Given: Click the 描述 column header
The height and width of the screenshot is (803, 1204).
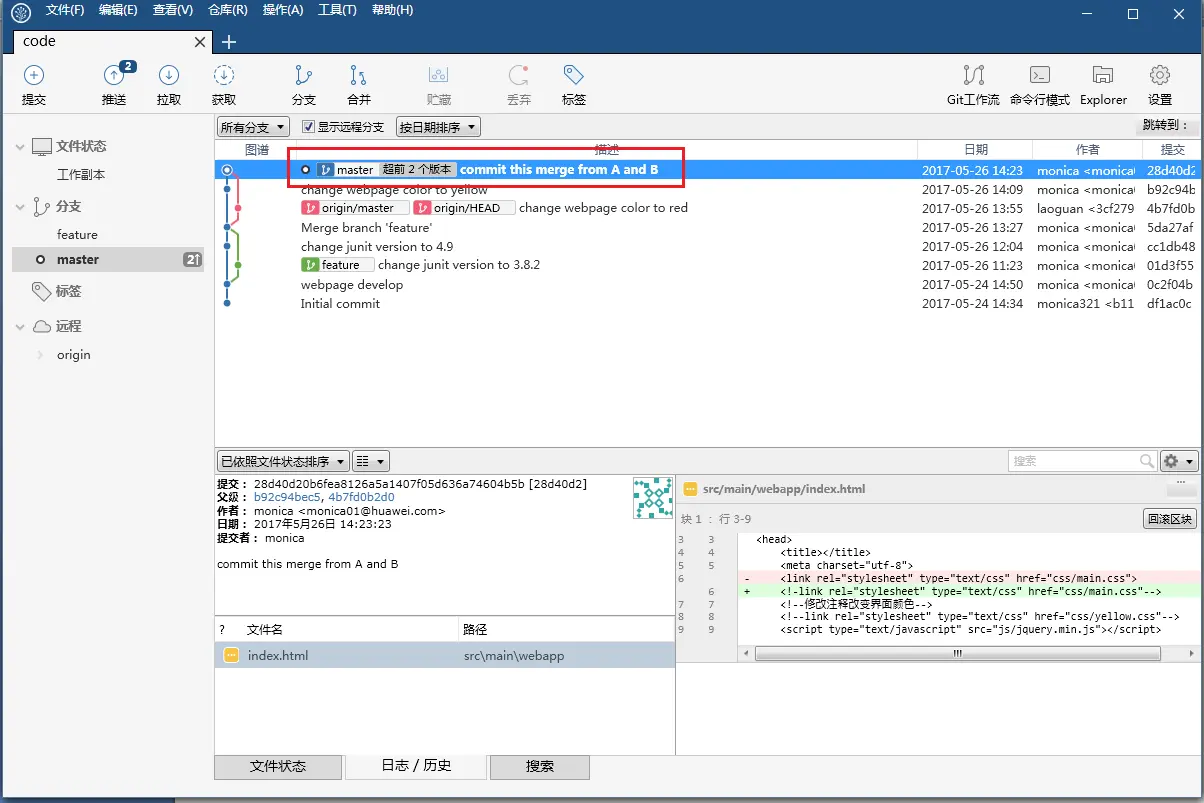Looking at the screenshot, I should coord(607,149).
